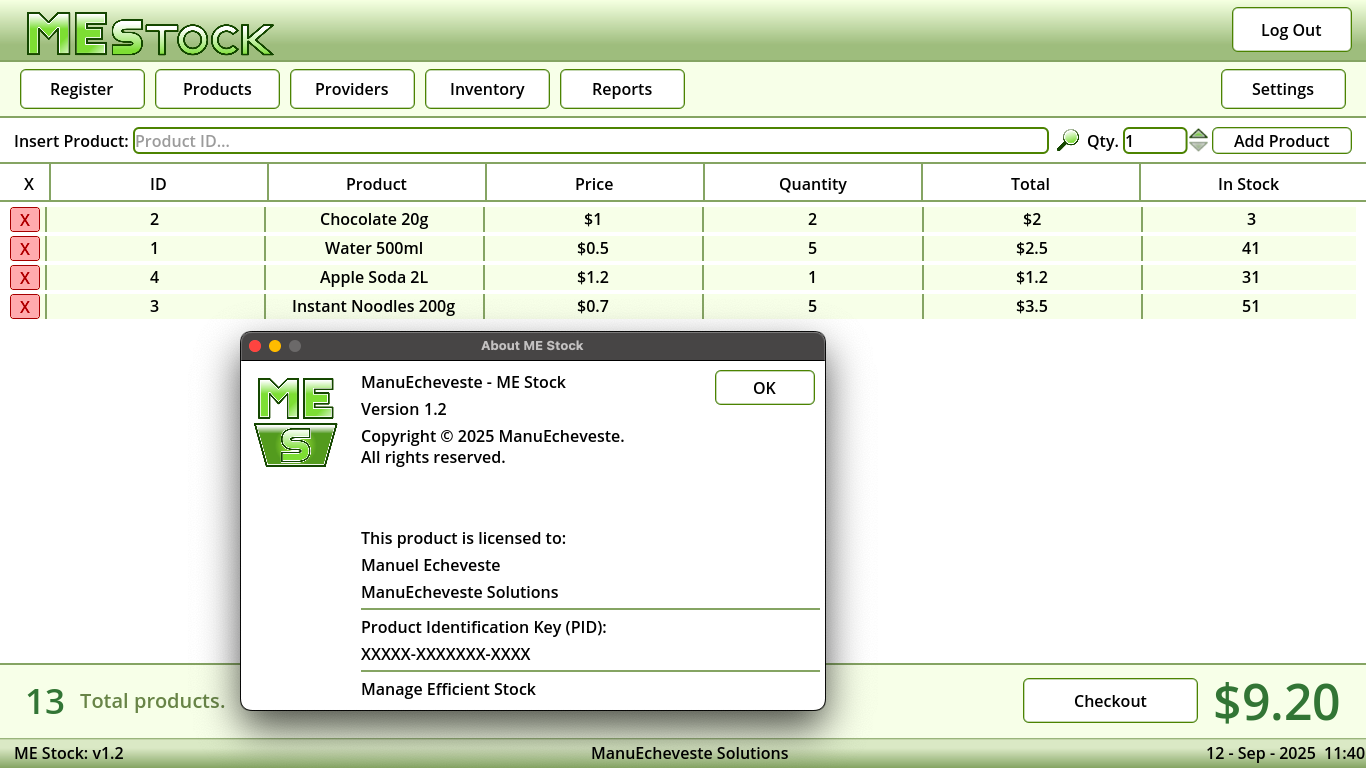
Task: Open the Settings page
Action: [x=1283, y=89]
